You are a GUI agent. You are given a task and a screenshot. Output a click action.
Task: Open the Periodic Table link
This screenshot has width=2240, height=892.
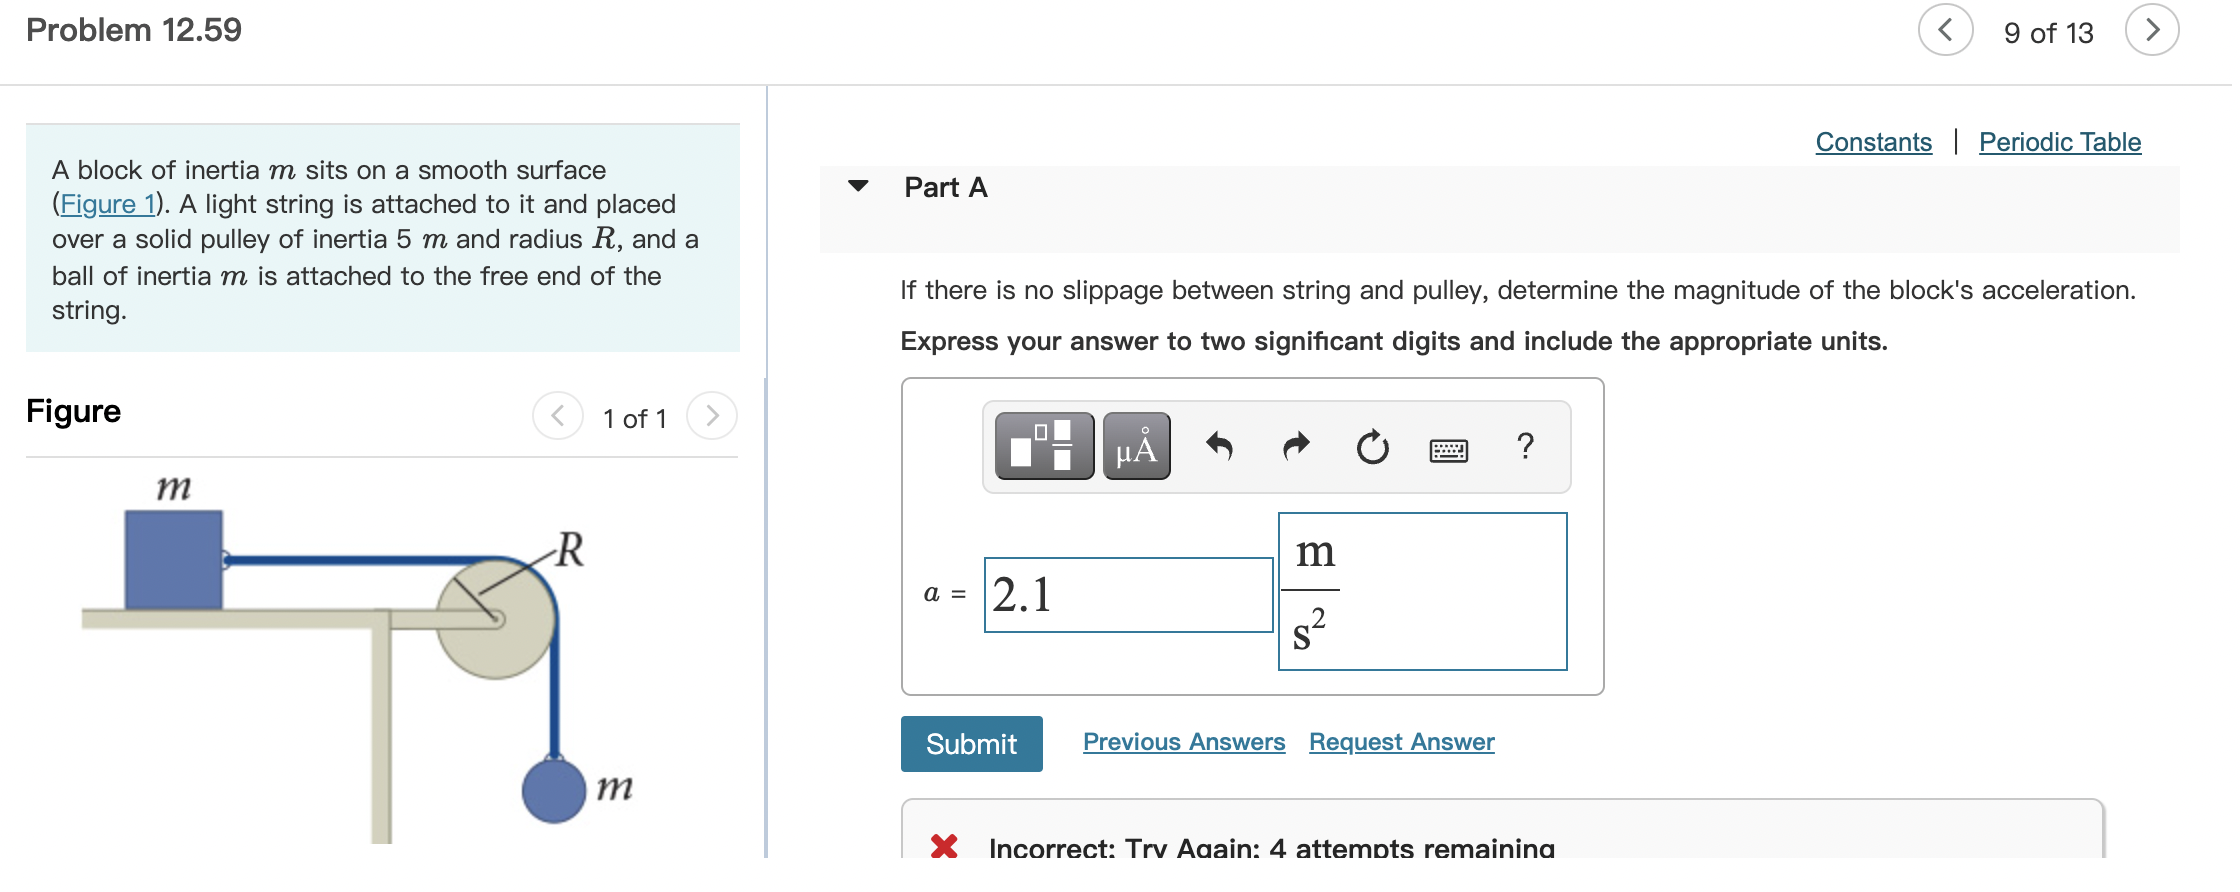2059,142
